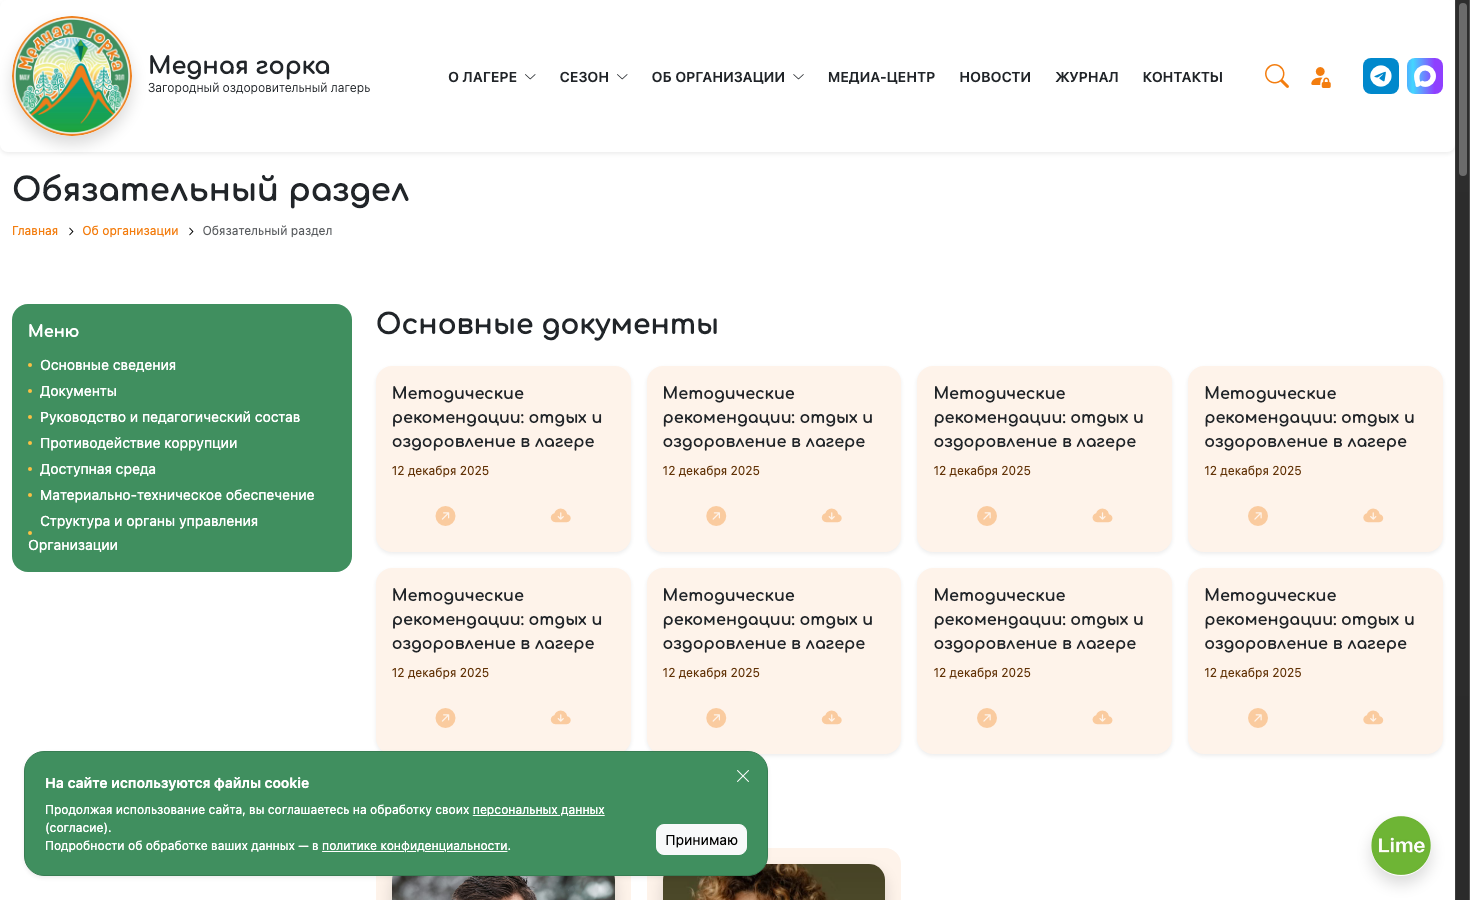Image resolution: width=1470 pixels, height=900 pixels.
Task: Open the О ЛАГЕРЕ menu label
Action: (483, 77)
